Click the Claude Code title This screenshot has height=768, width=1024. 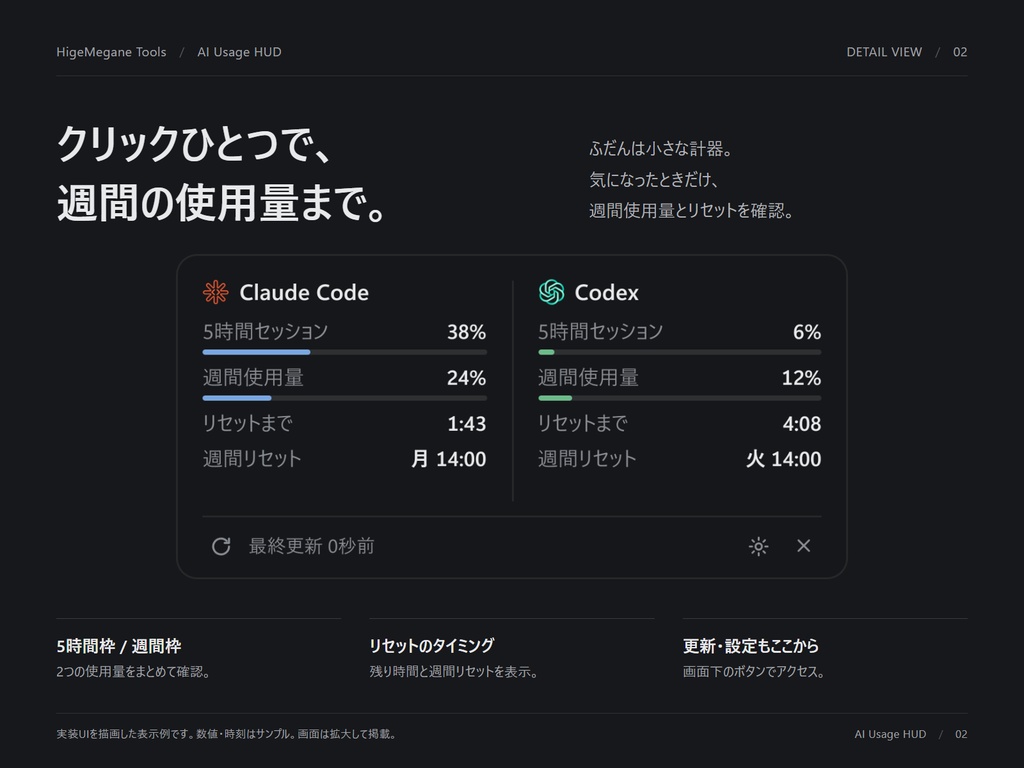[x=304, y=293]
